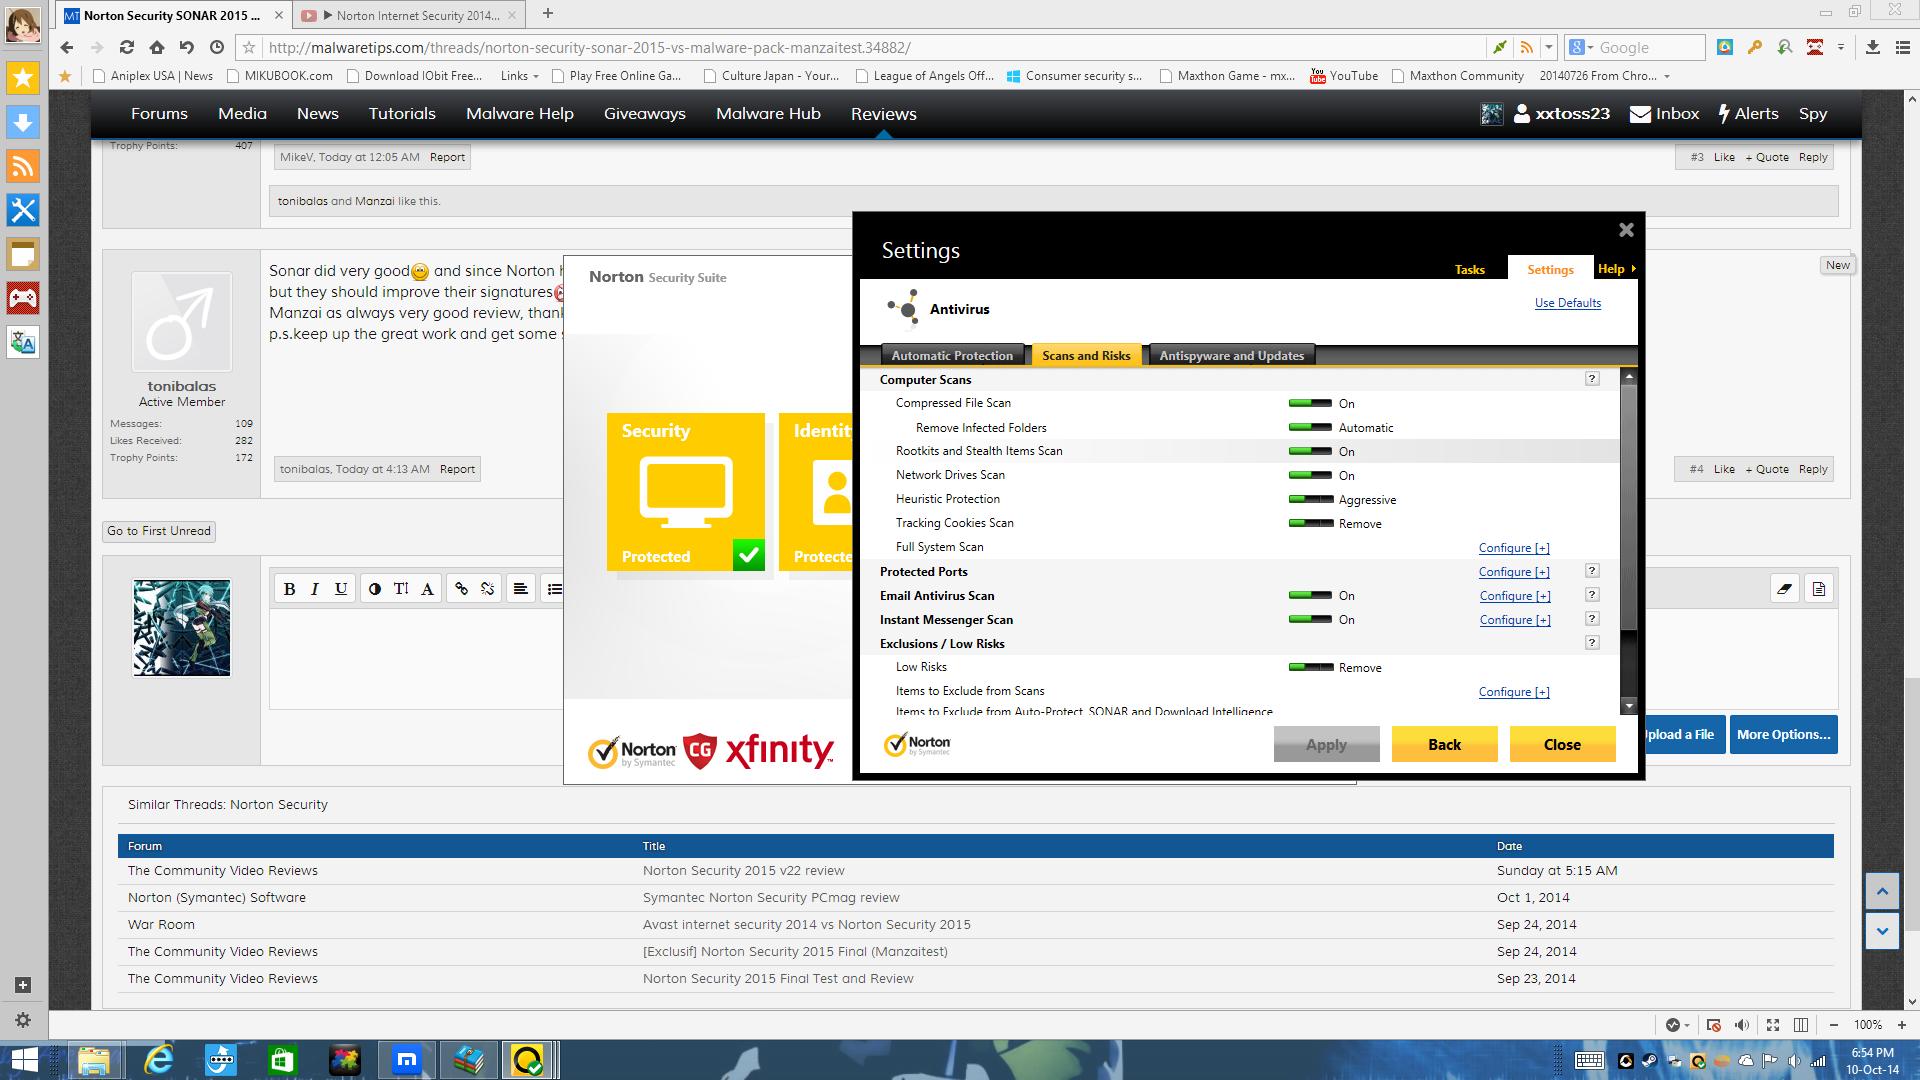Viewport: 1920px width, 1080px height.
Task: Open the zoom 100% control
Action: (x=1868, y=1025)
